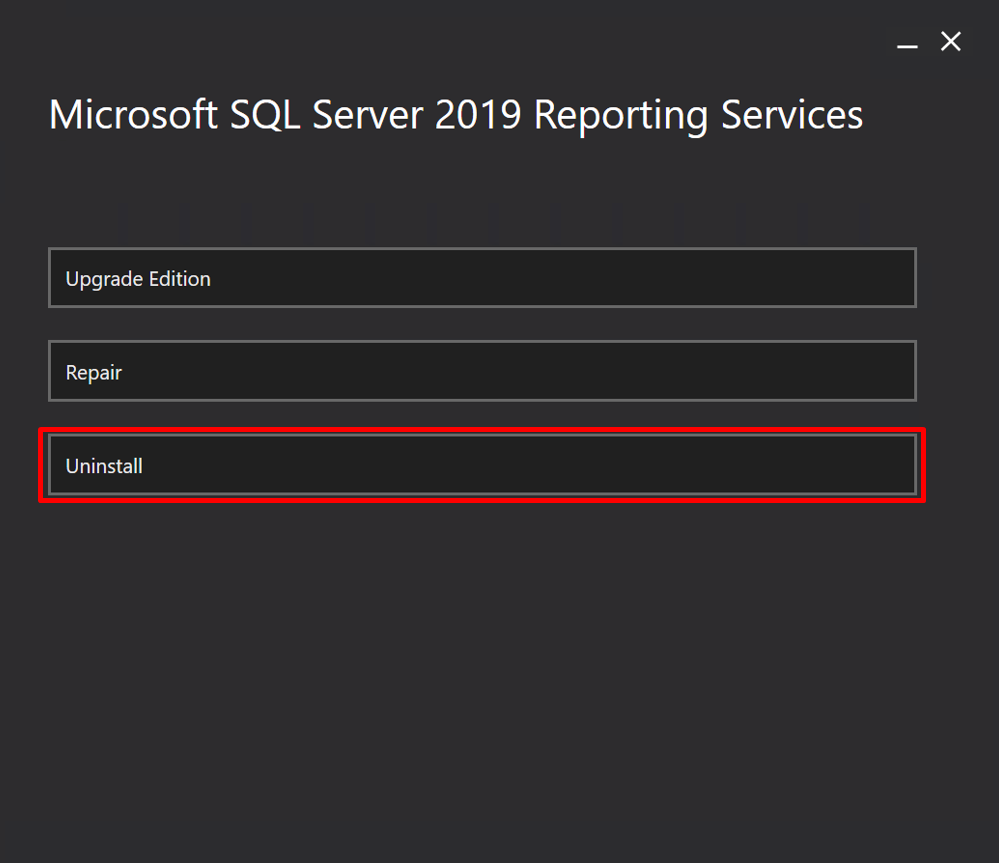Start uninstalling Reporting Services
This screenshot has height=863, width=999.
pos(482,465)
